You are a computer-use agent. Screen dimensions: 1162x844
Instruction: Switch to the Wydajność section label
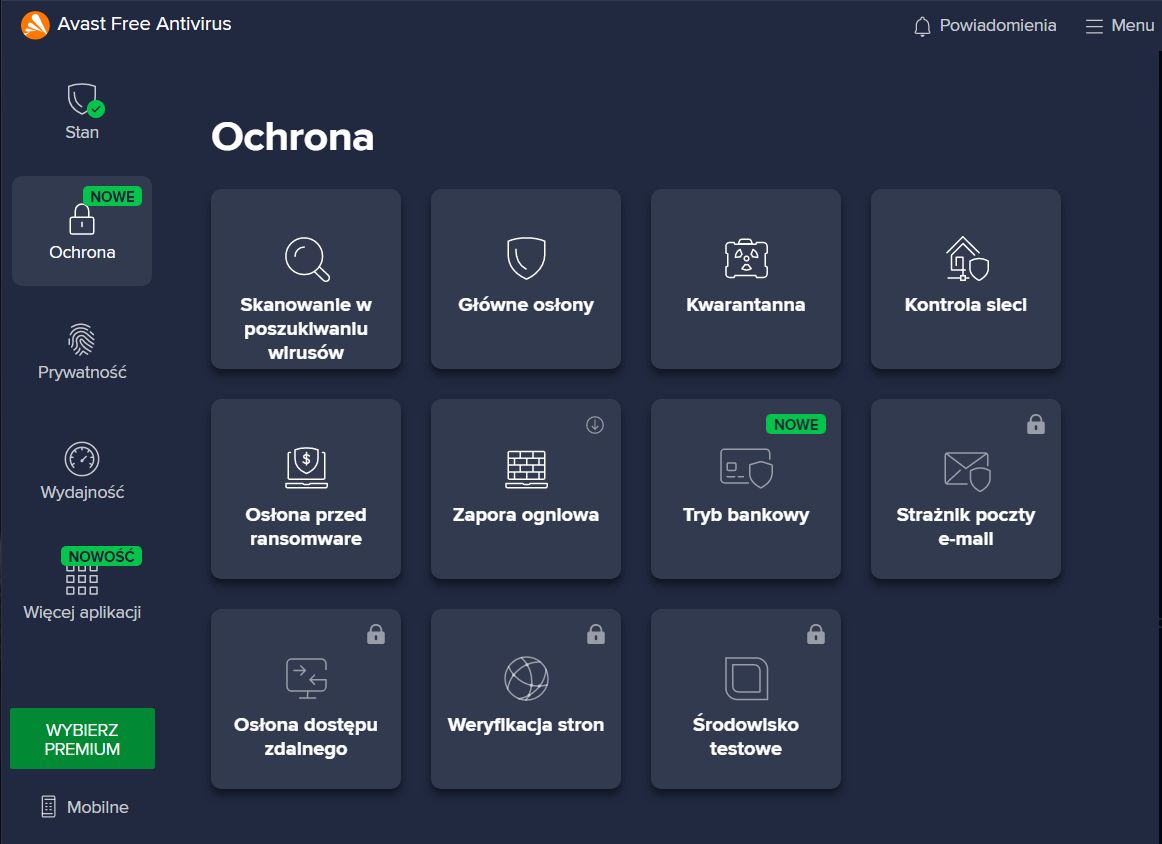point(82,492)
